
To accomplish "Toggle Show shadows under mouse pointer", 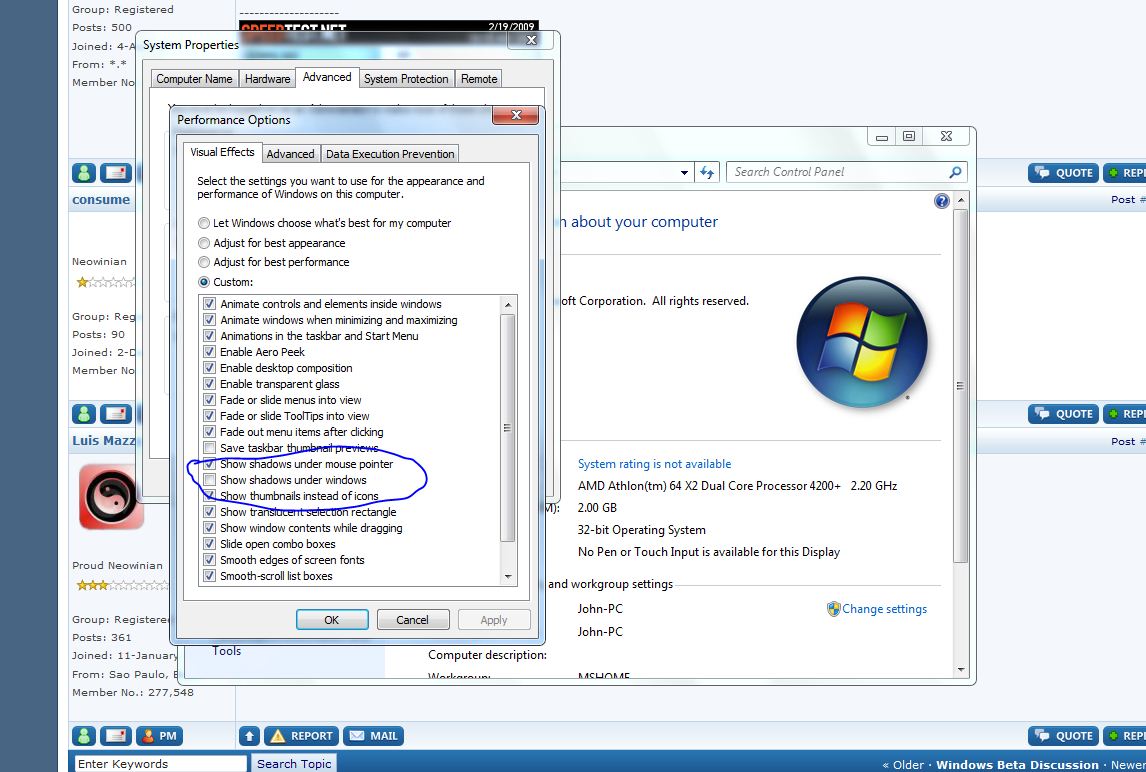I will (209, 463).
